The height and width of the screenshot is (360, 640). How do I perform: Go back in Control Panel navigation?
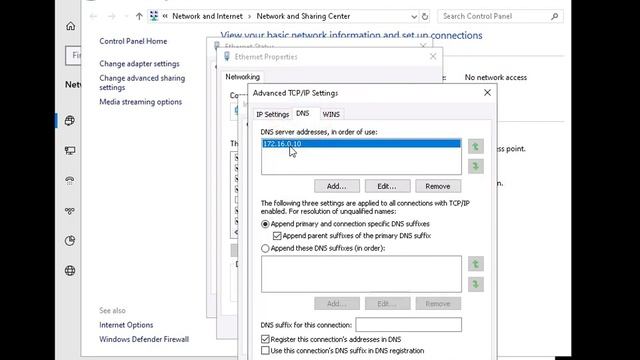[93, 16]
